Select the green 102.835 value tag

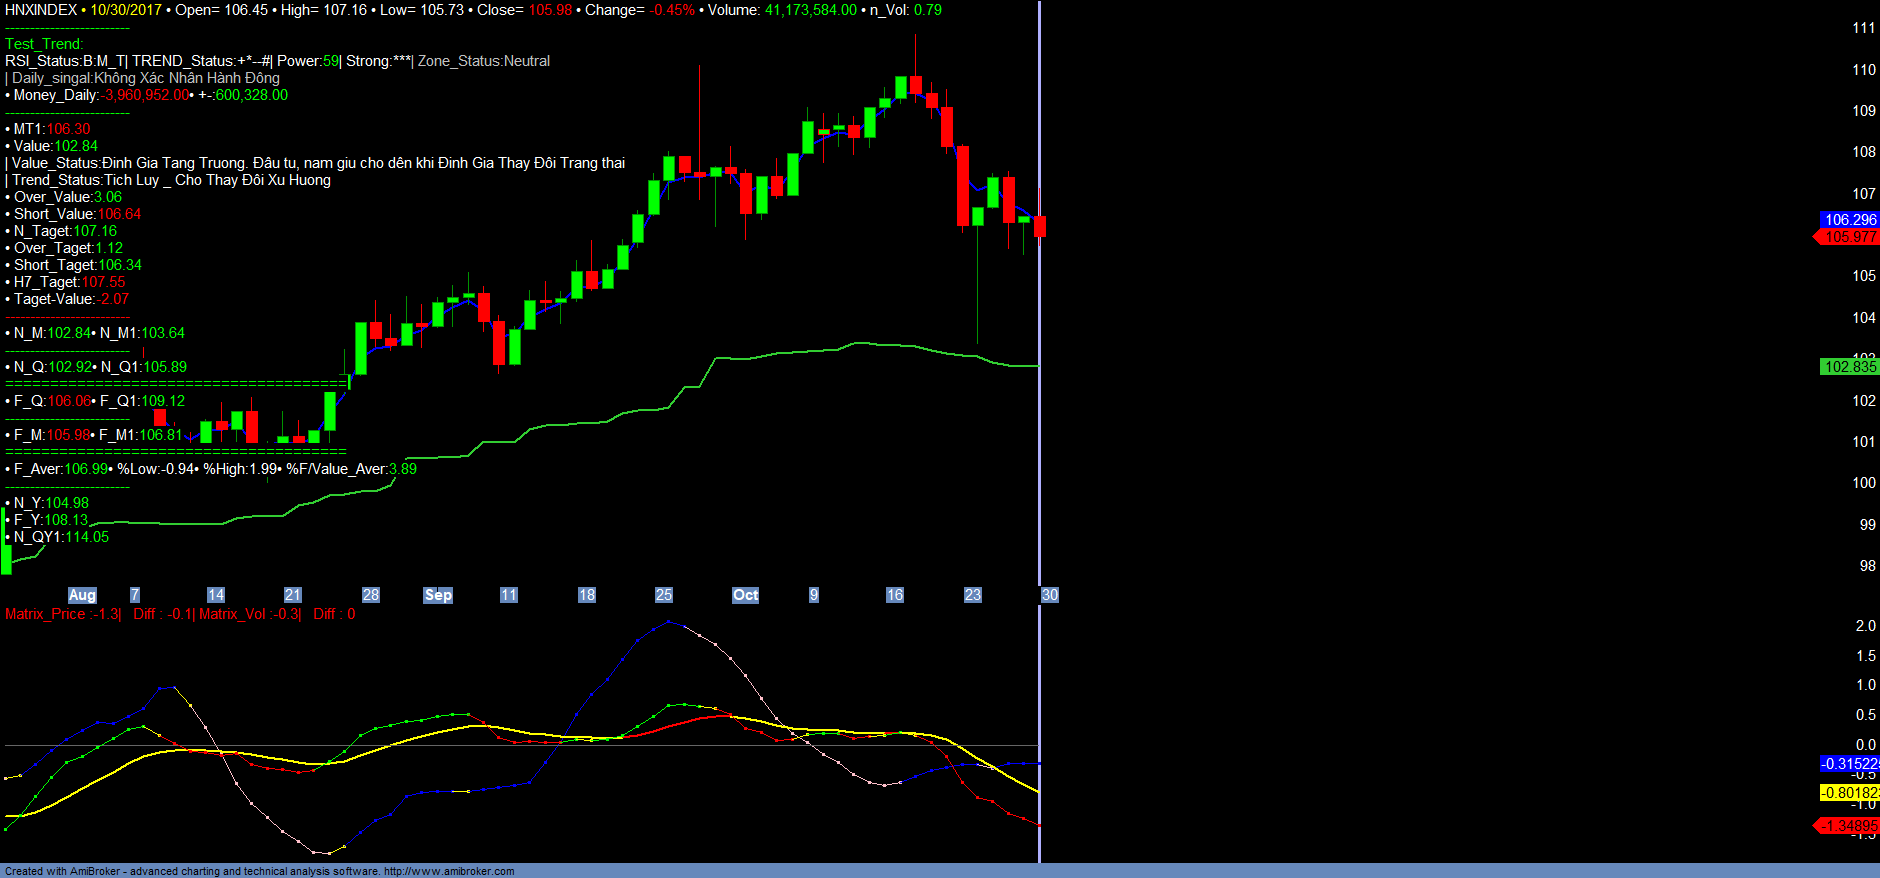click(x=1850, y=367)
